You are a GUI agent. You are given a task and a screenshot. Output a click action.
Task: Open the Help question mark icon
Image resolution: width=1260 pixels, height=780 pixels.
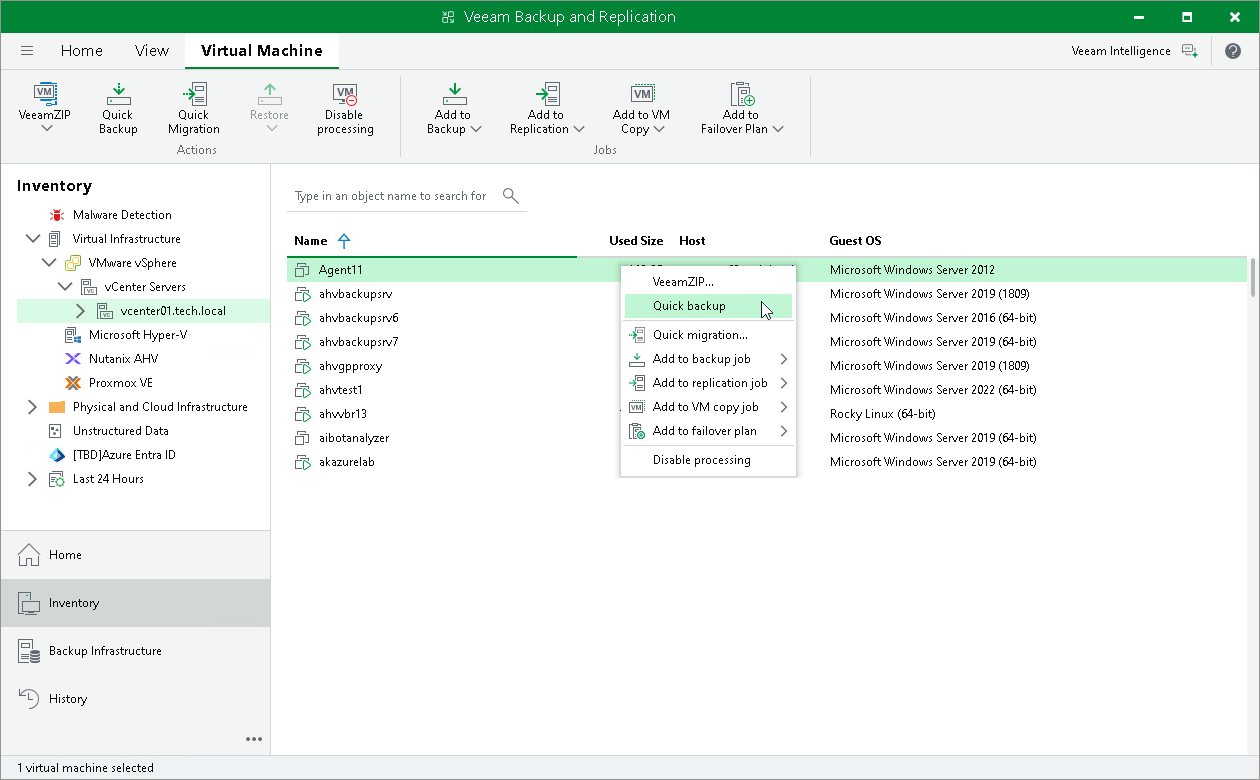click(1233, 50)
